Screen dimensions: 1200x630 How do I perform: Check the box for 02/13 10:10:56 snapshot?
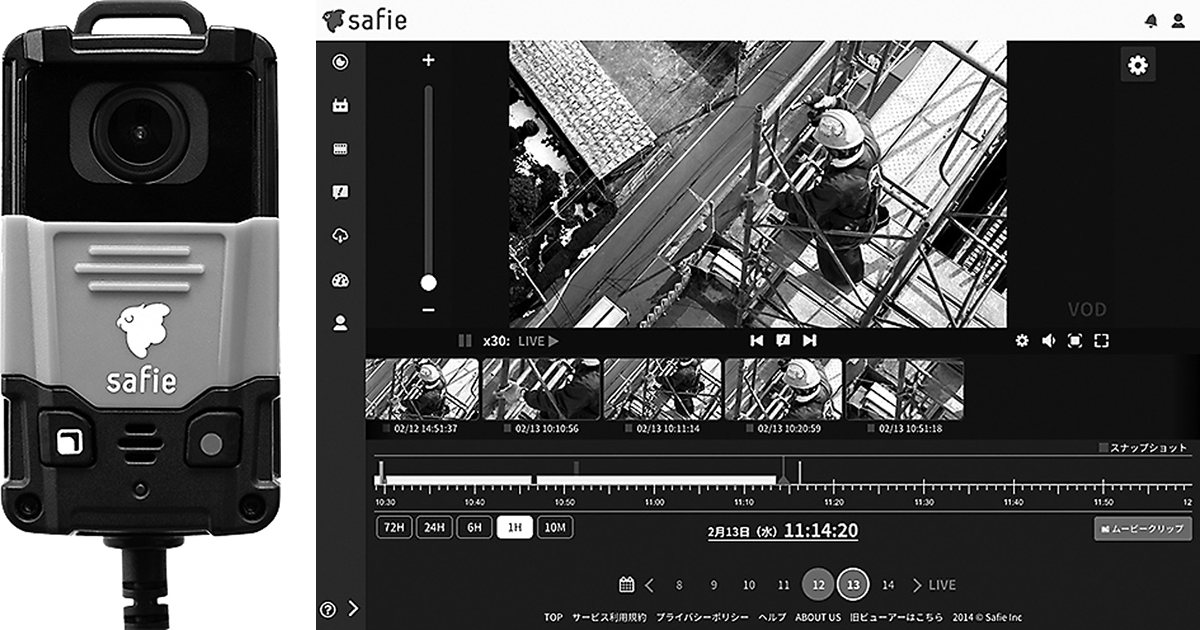507,429
